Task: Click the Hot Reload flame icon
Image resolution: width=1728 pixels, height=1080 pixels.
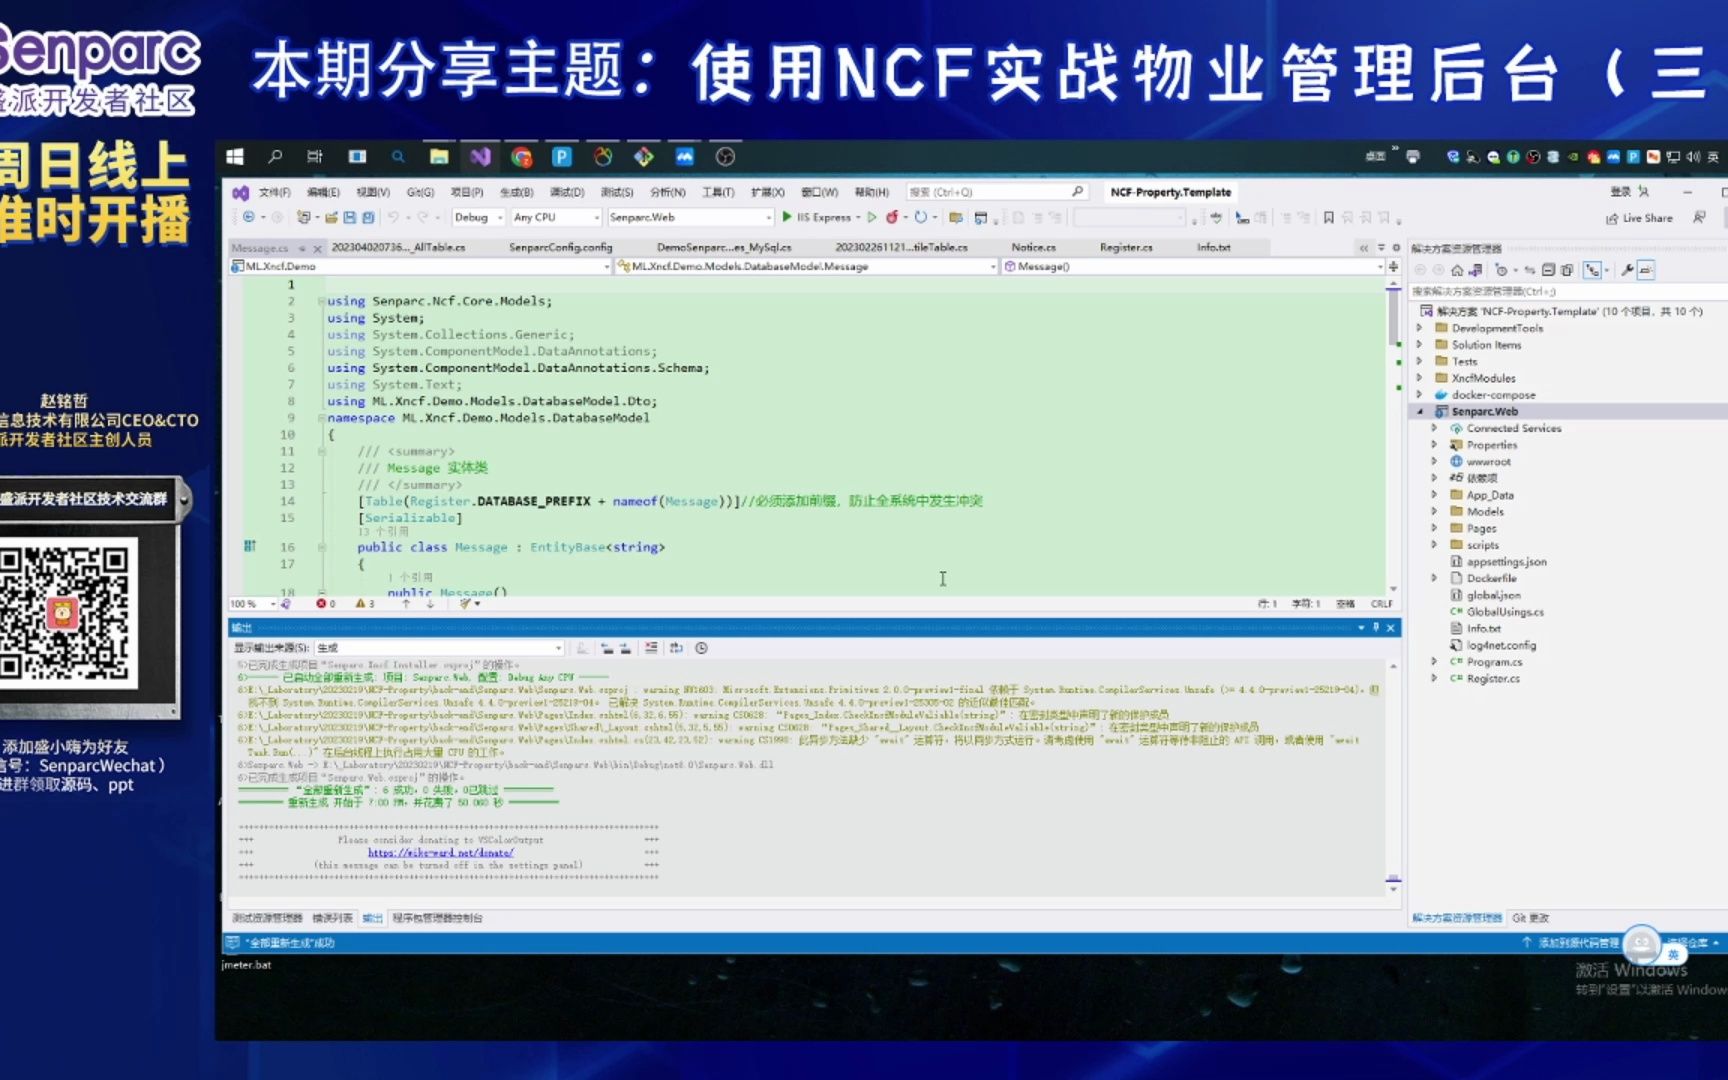Action: coord(891,217)
